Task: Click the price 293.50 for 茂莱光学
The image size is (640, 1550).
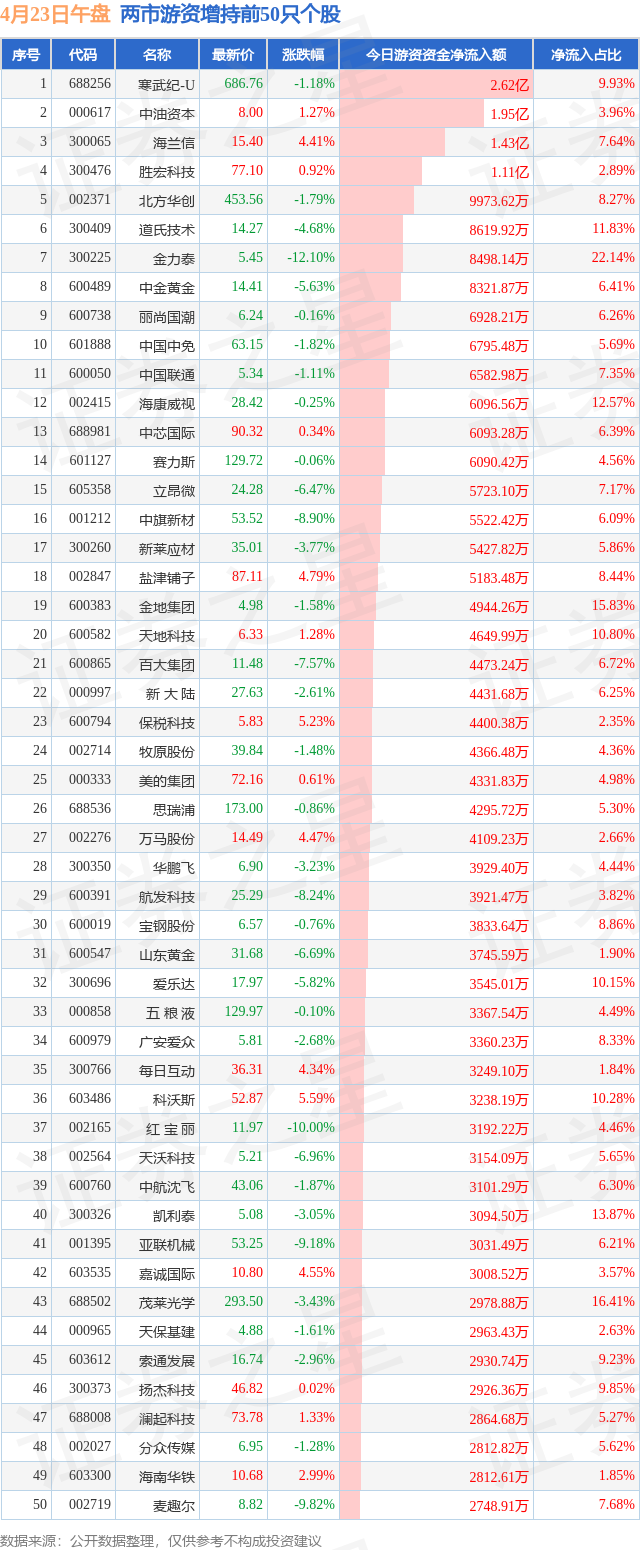Action: (x=244, y=1302)
